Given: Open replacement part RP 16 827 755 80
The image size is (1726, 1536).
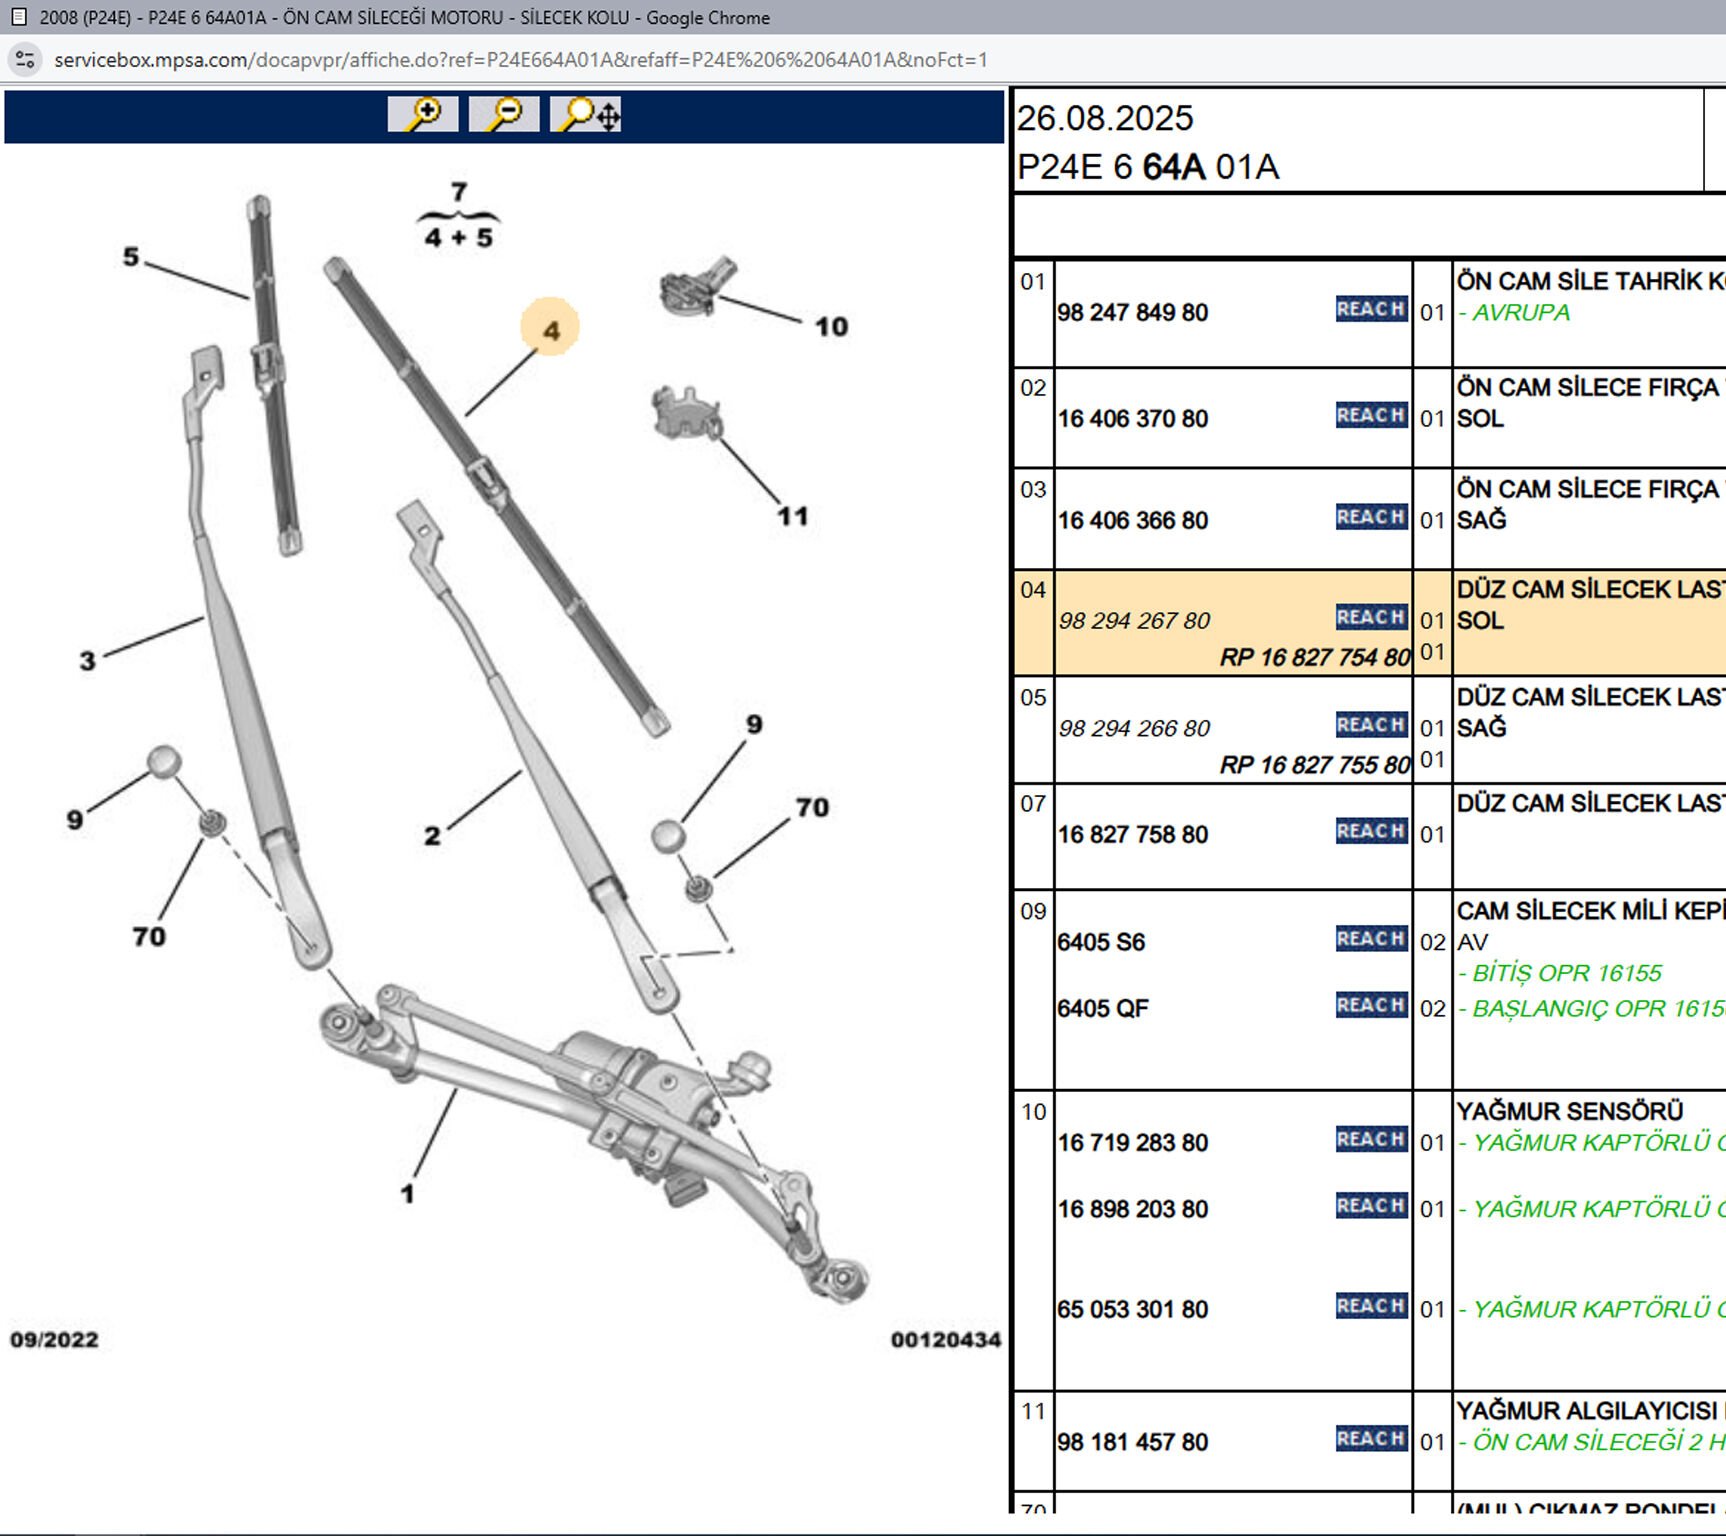Looking at the screenshot, I should (x=1313, y=765).
